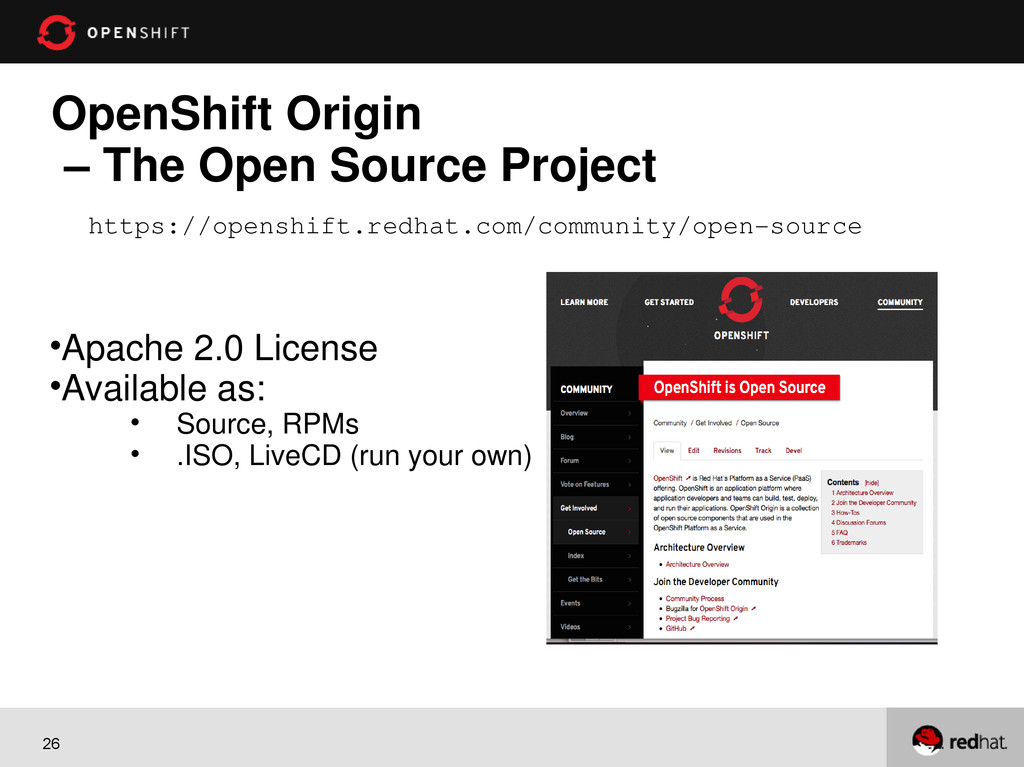
Task: Select Get the Bits in the sidebar
Action: click(x=595, y=579)
